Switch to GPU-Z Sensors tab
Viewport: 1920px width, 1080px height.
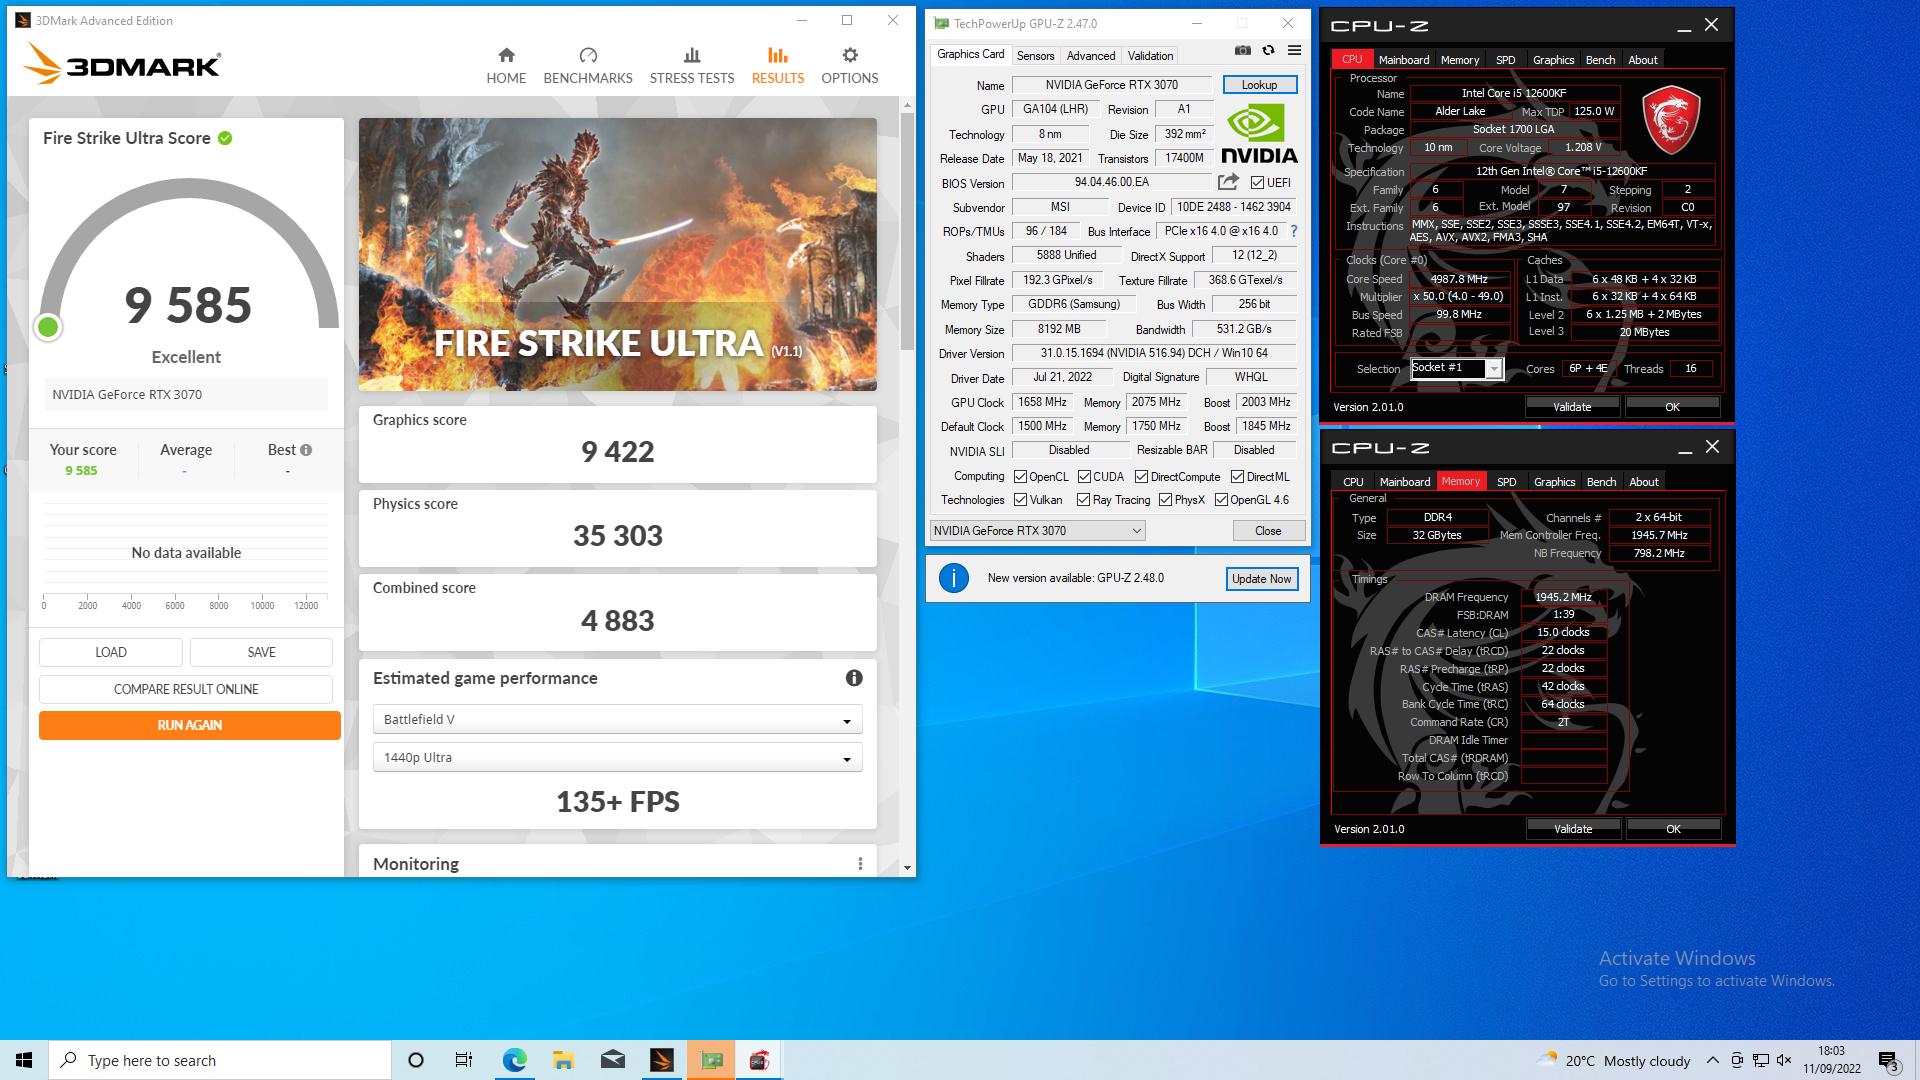click(1035, 56)
